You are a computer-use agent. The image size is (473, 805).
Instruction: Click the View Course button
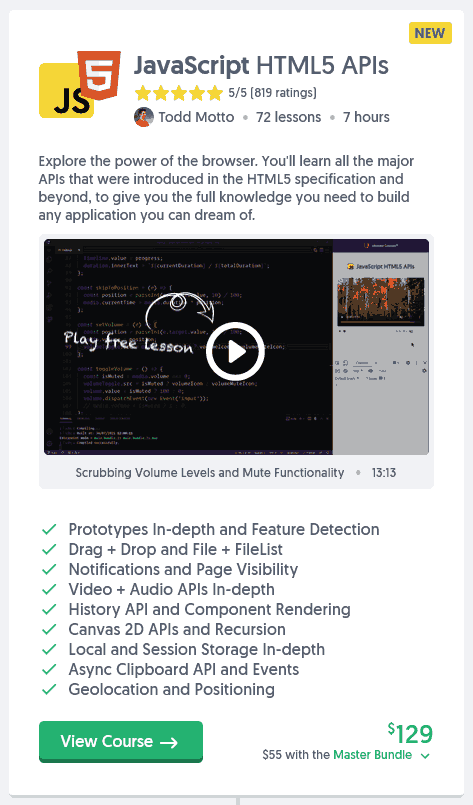(121, 741)
